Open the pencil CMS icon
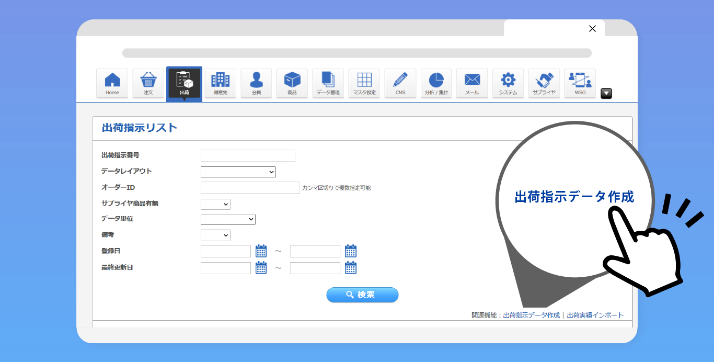The height and width of the screenshot is (362, 714). pyautogui.click(x=400, y=83)
